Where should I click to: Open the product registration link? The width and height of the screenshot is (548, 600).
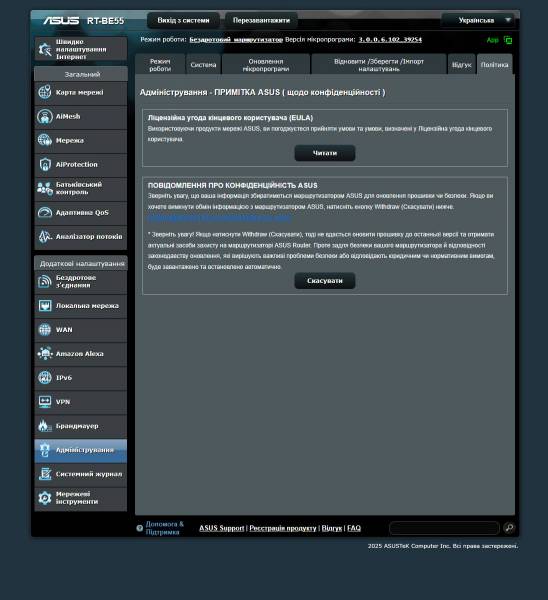click(283, 528)
